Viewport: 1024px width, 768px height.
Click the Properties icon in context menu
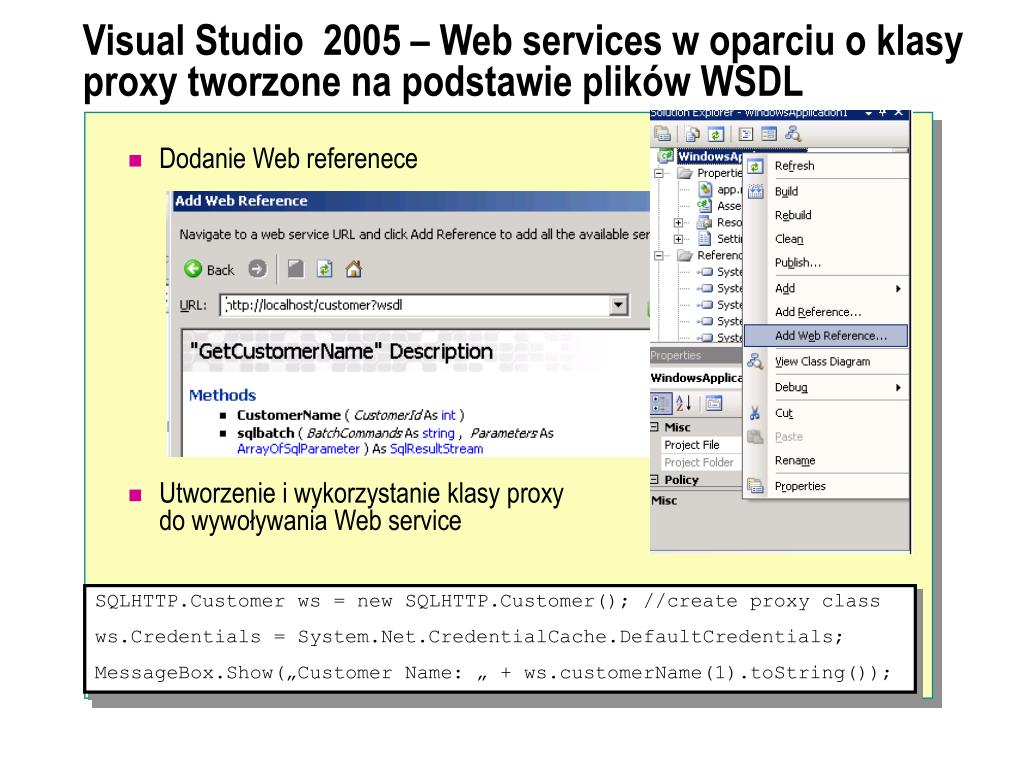point(756,486)
